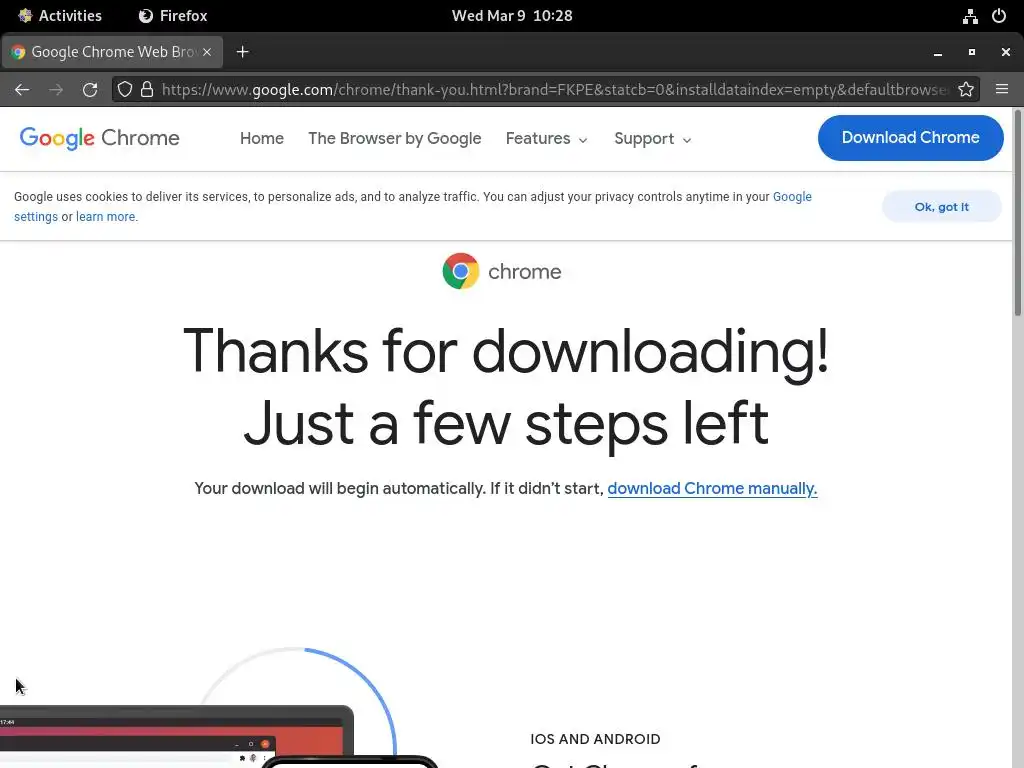Minimize the Firefox window
Screen dimensions: 1024x768
pos(938,52)
